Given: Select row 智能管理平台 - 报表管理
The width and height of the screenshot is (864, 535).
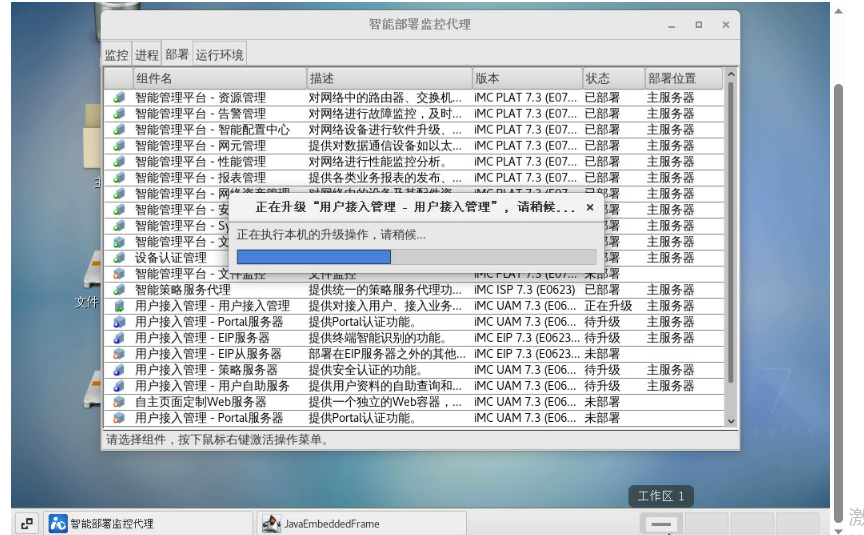Looking at the screenshot, I should (201, 177).
